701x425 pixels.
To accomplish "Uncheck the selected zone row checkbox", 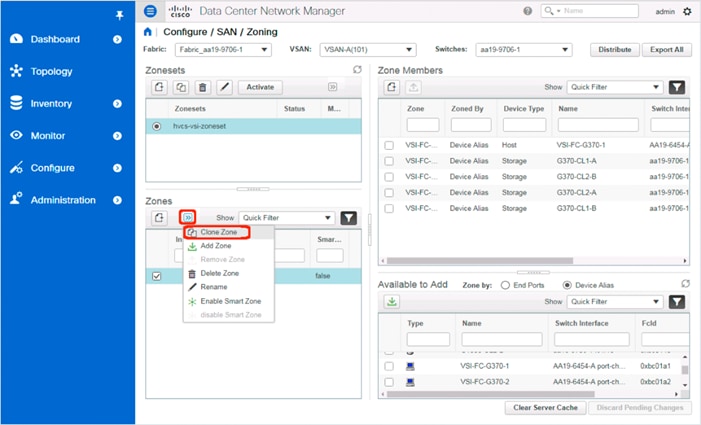I will [x=156, y=276].
